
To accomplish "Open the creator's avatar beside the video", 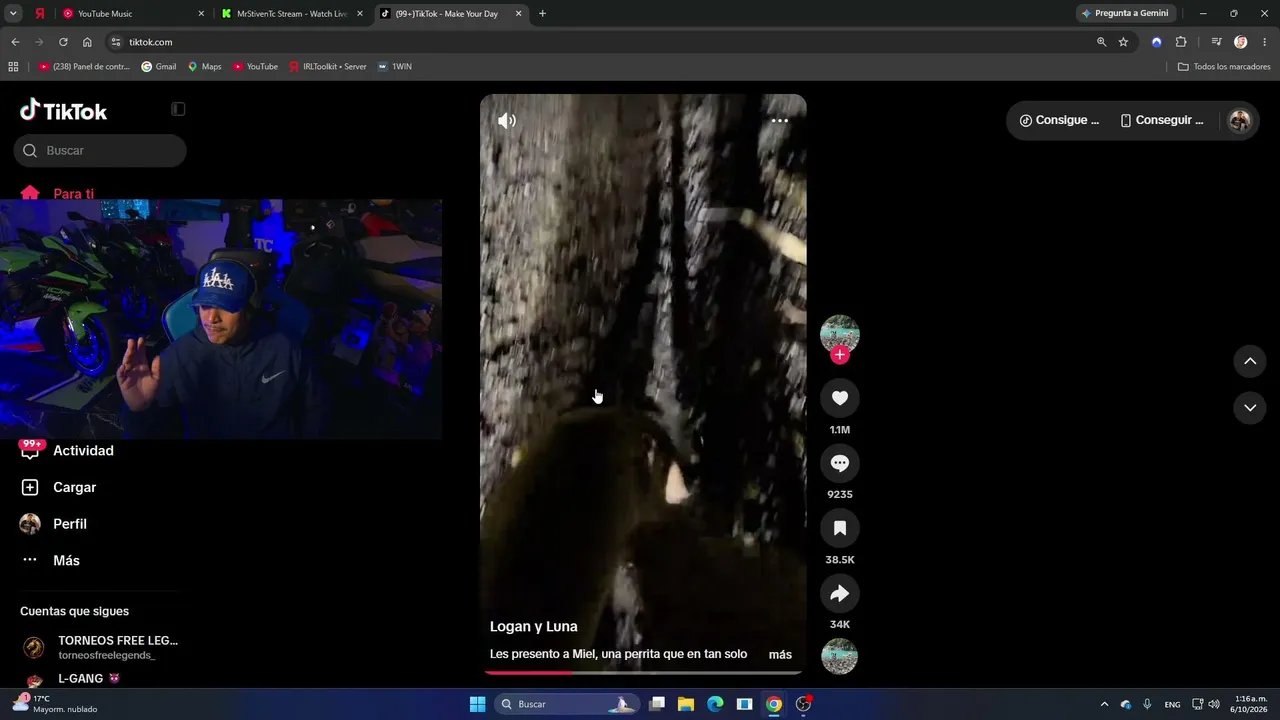I will click(x=840, y=334).
